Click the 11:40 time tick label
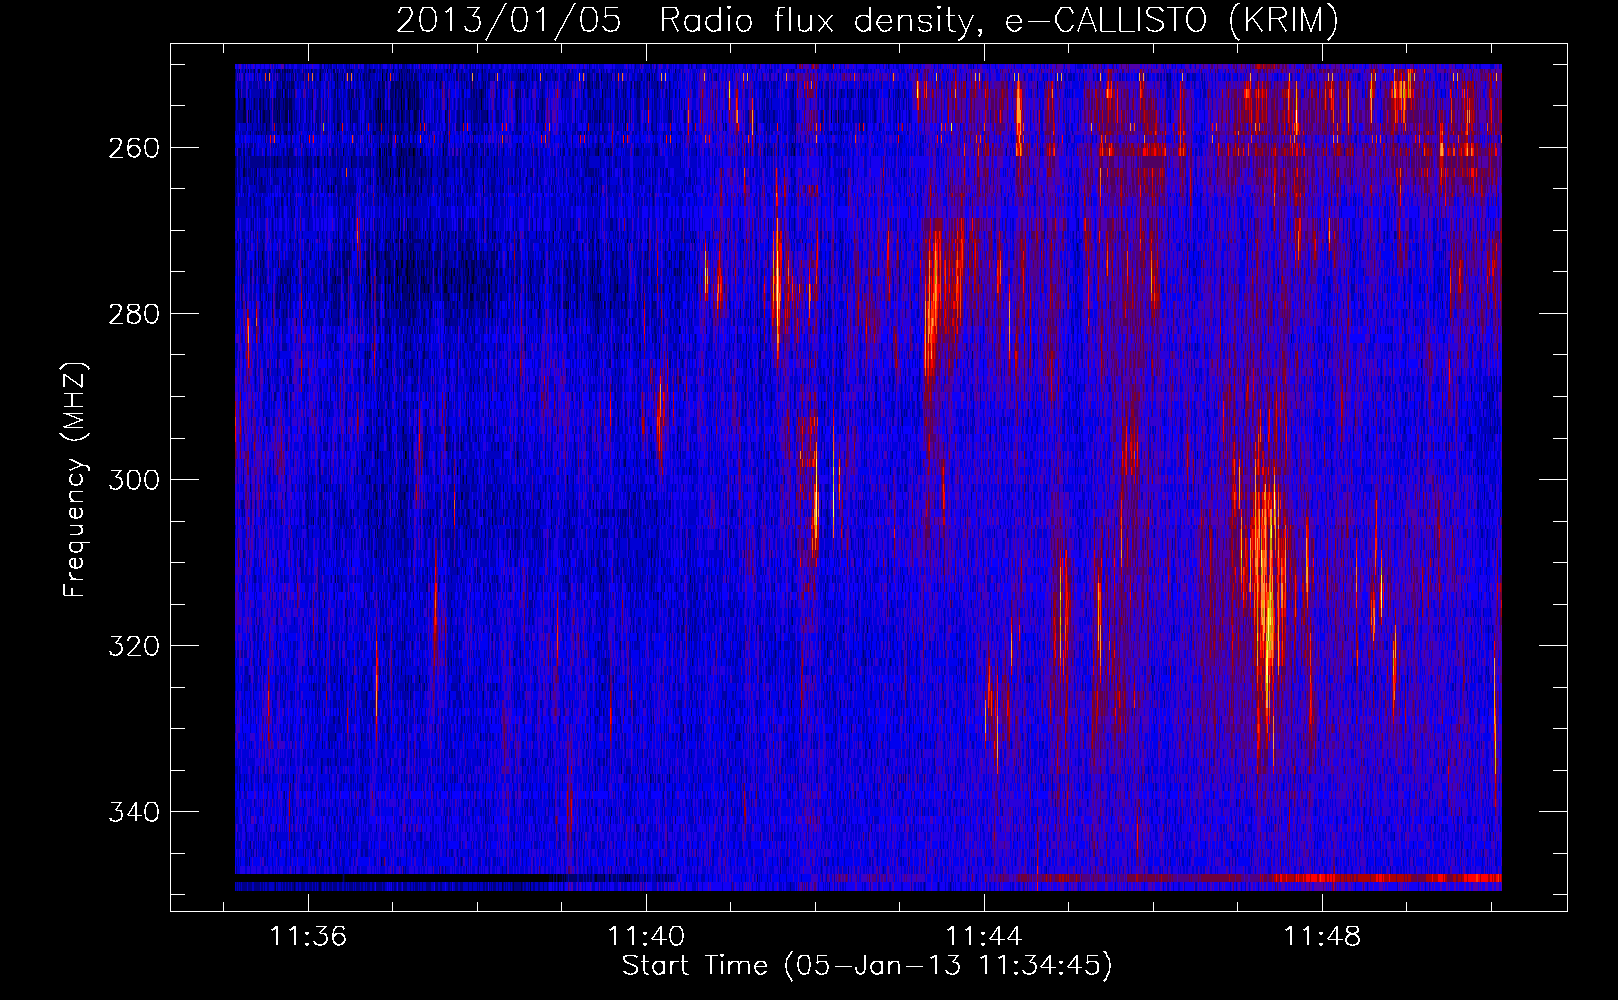Screen dimensions: 1618x1000 pos(646,936)
